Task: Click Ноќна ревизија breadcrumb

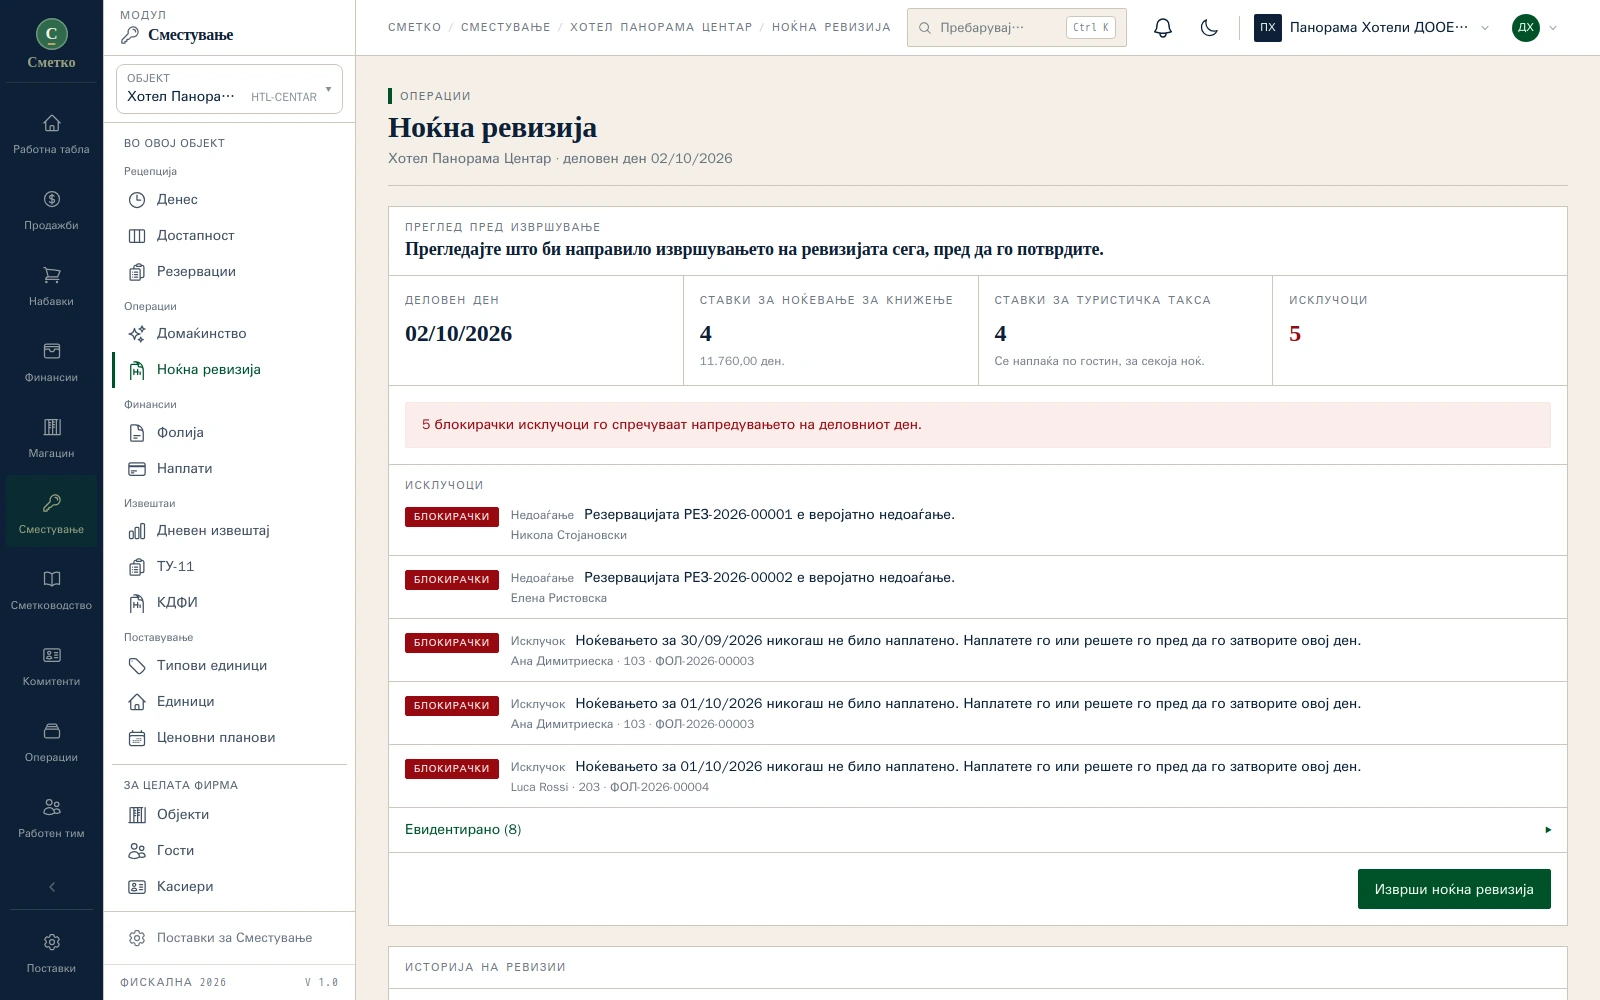Action: coord(831,28)
